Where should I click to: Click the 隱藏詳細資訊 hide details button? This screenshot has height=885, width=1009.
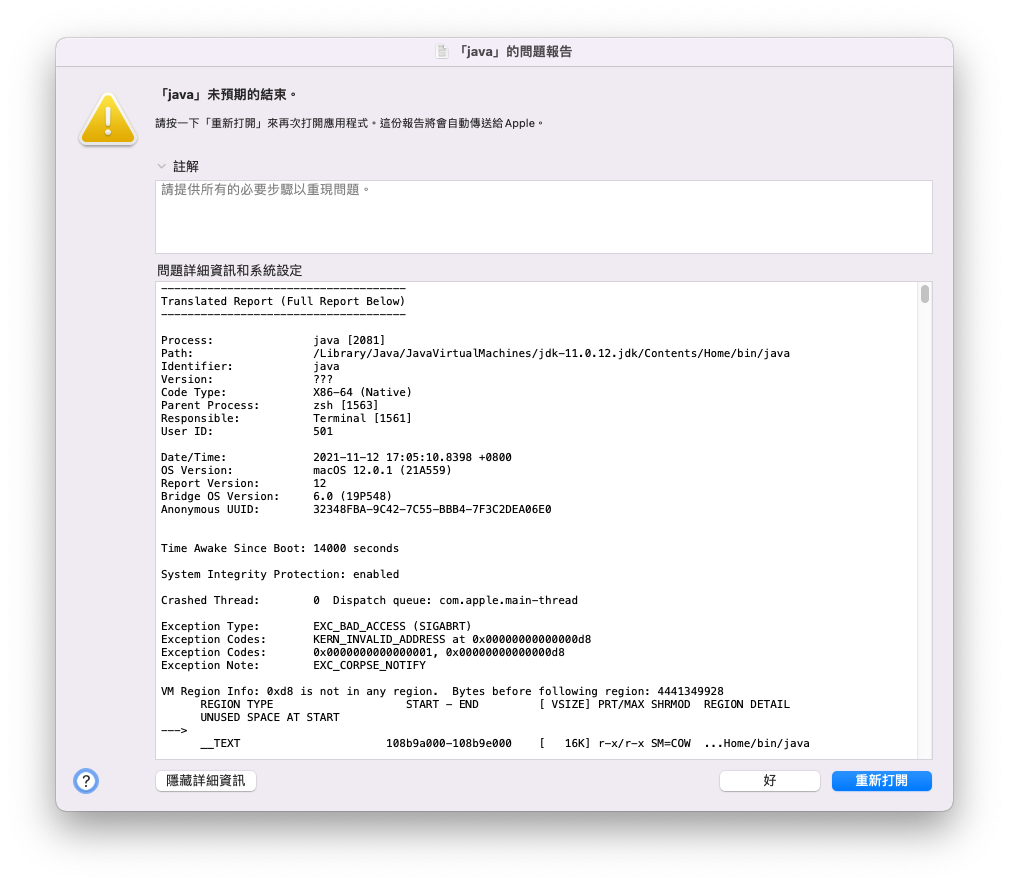point(206,781)
